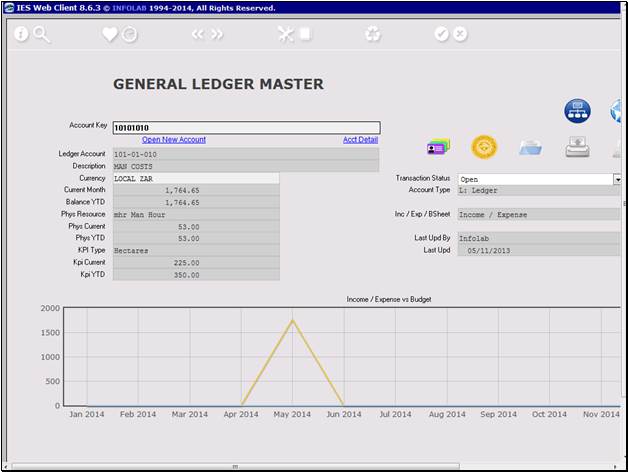Image resolution: width=628 pixels, height=472 pixels.
Task: Click the chart title Income / Expense vs Budget
Action: 389,299
